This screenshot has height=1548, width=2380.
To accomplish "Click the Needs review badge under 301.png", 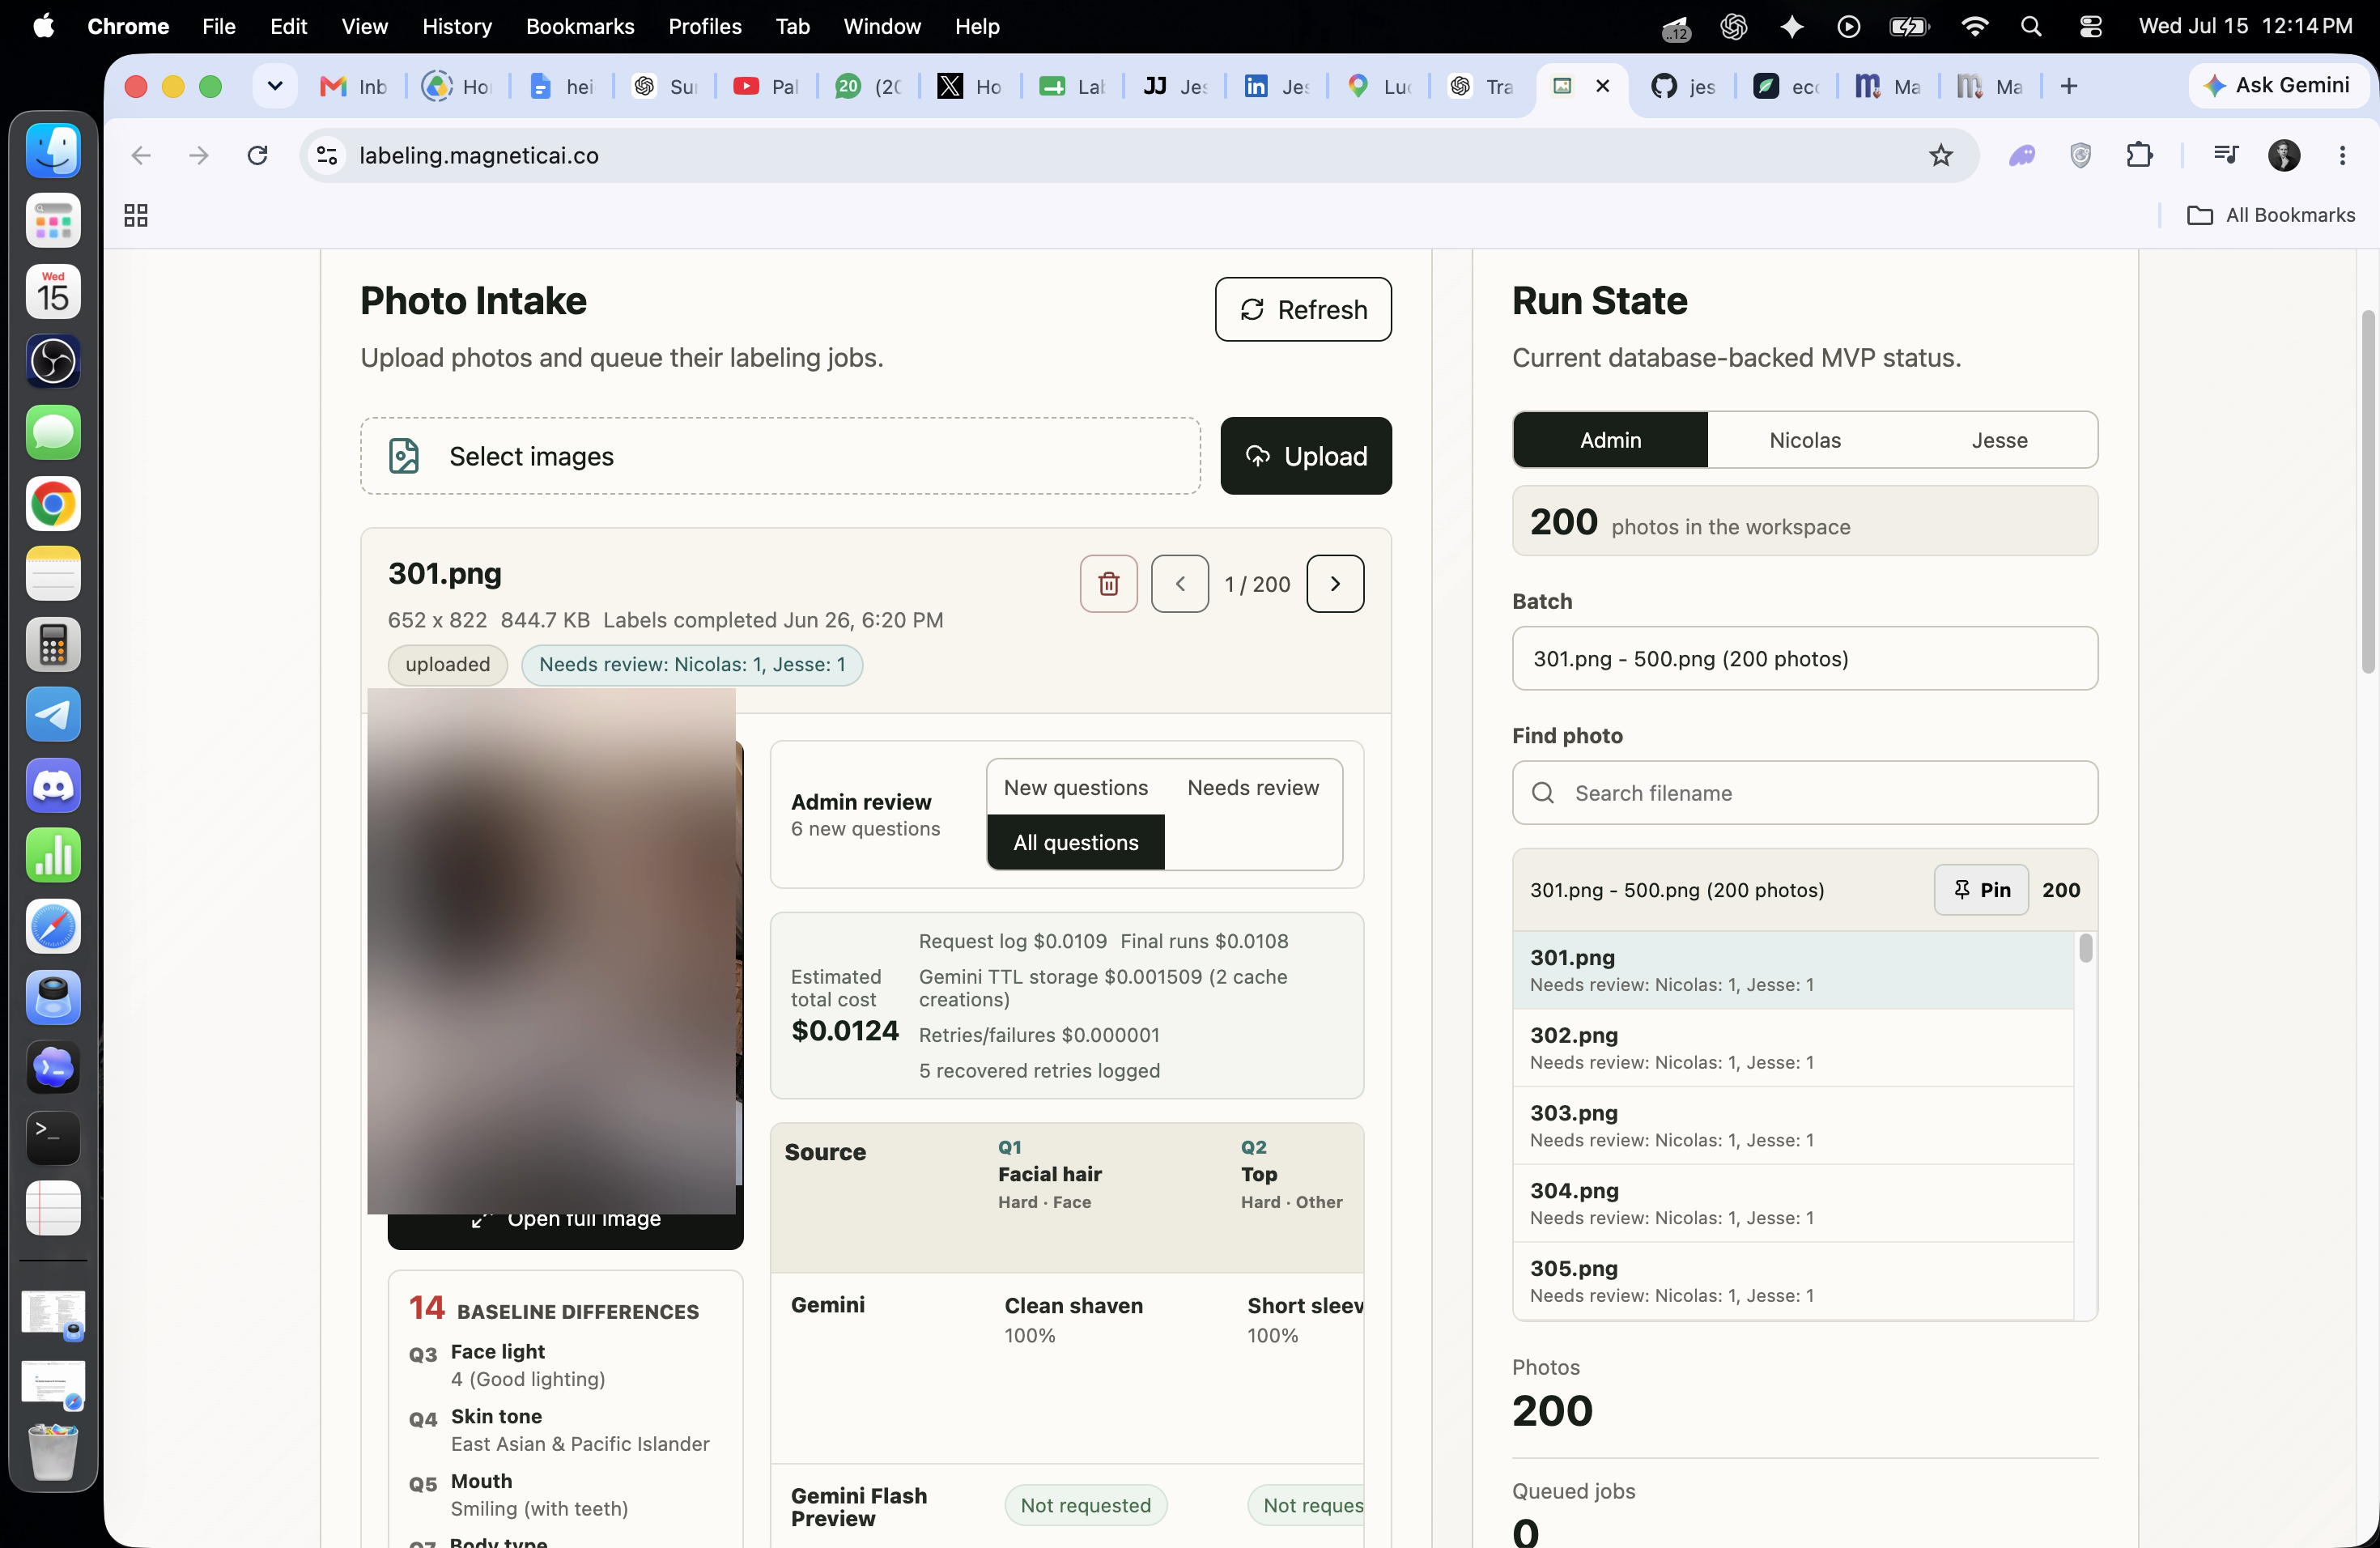I will (692, 665).
